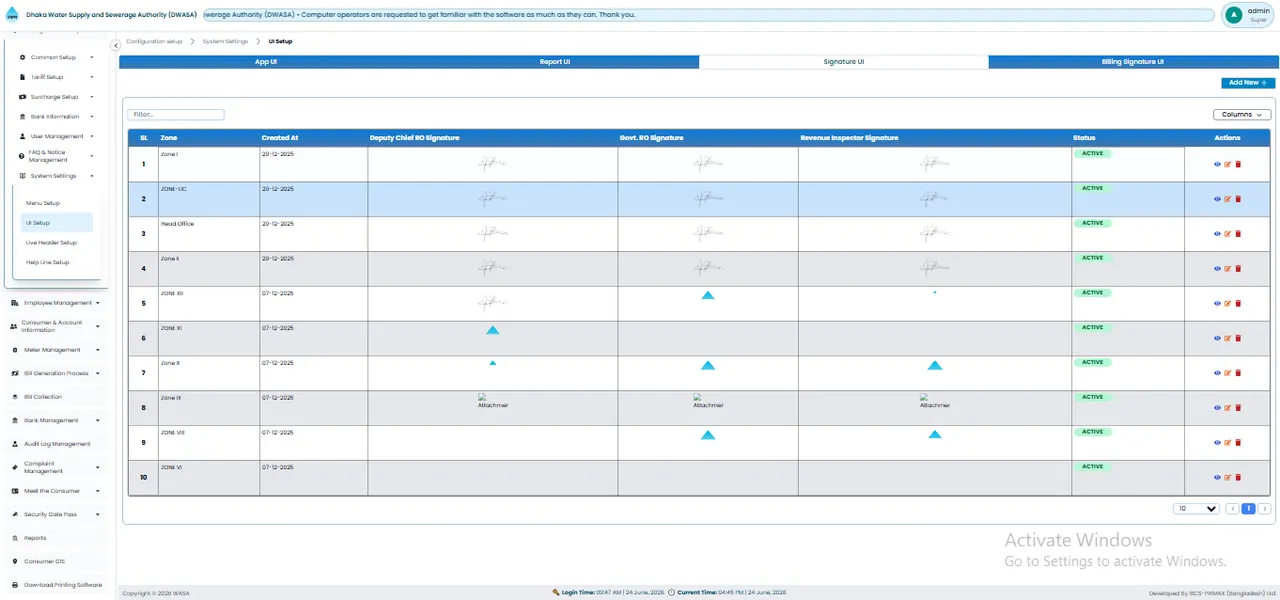Click the admin user avatar
Screen dimensions: 1280x600
click(x=1234, y=15)
